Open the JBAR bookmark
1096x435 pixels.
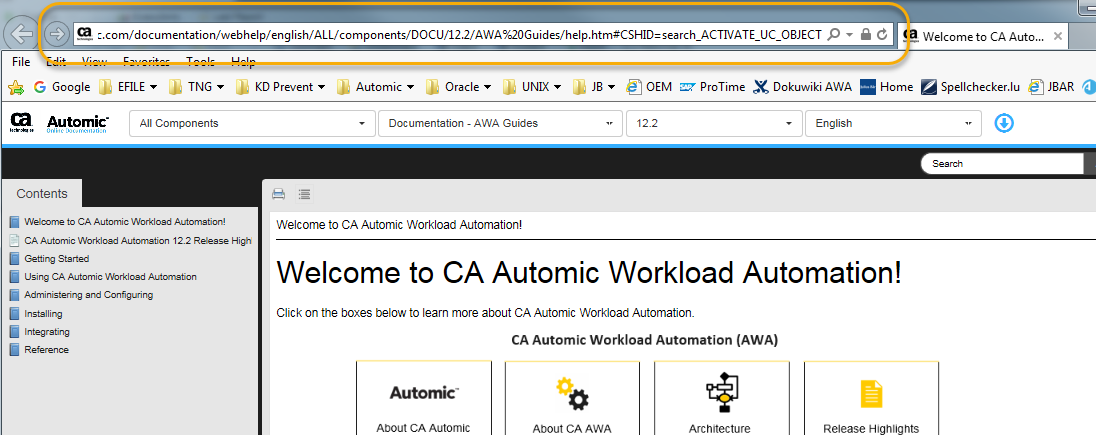(x=1051, y=87)
